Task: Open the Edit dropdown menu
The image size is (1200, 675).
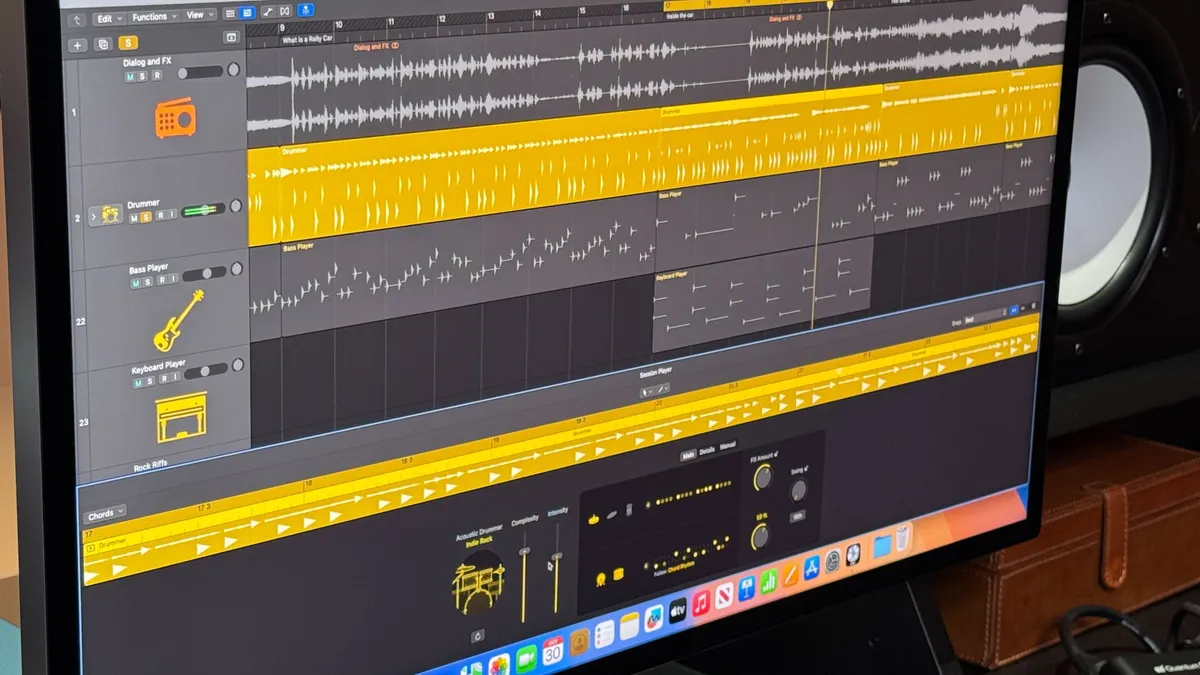Action: pos(109,18)
